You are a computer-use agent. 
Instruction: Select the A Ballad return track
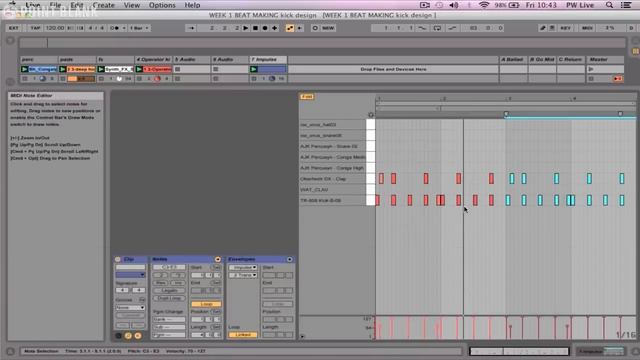pyautogui.click(x=513, y=60)
